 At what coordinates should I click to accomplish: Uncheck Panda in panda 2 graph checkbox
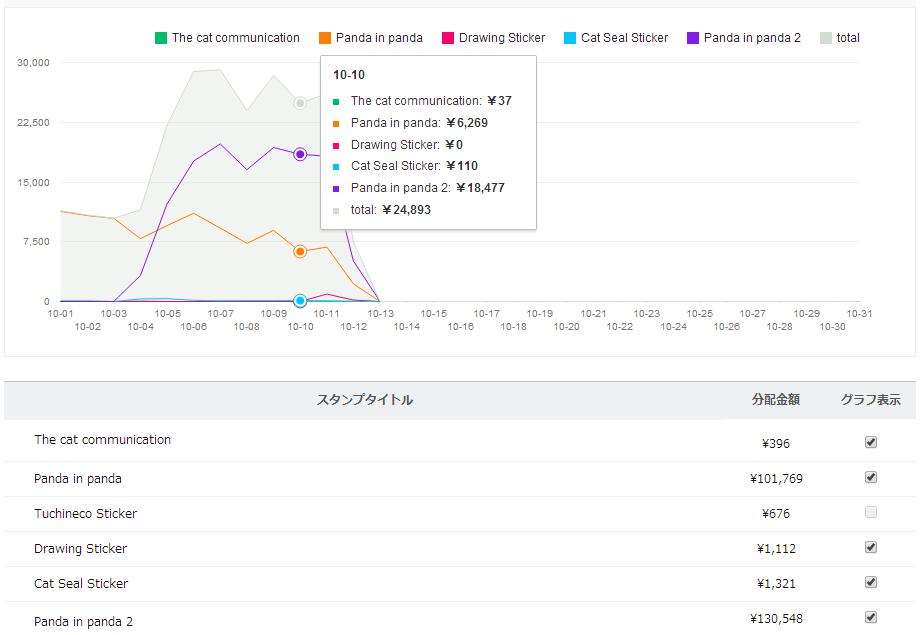click(x=871, y=617)
